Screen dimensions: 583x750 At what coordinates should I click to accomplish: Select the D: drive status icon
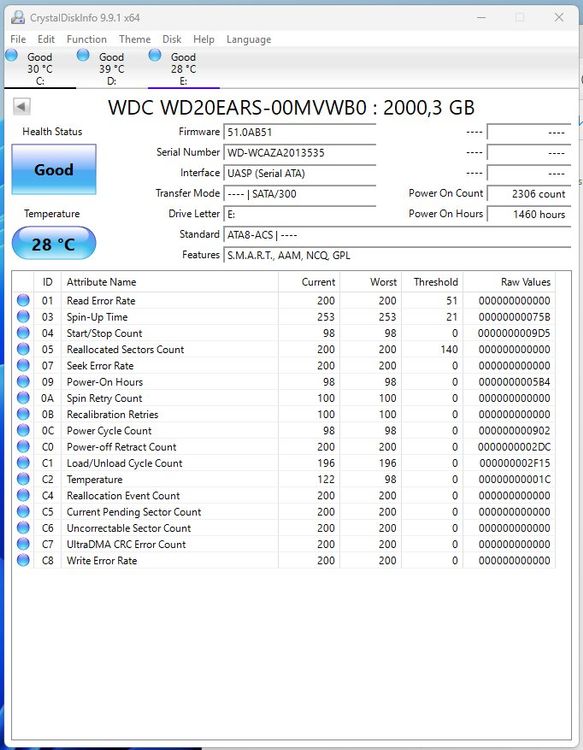pyautogui.click(x=83, y=55)
